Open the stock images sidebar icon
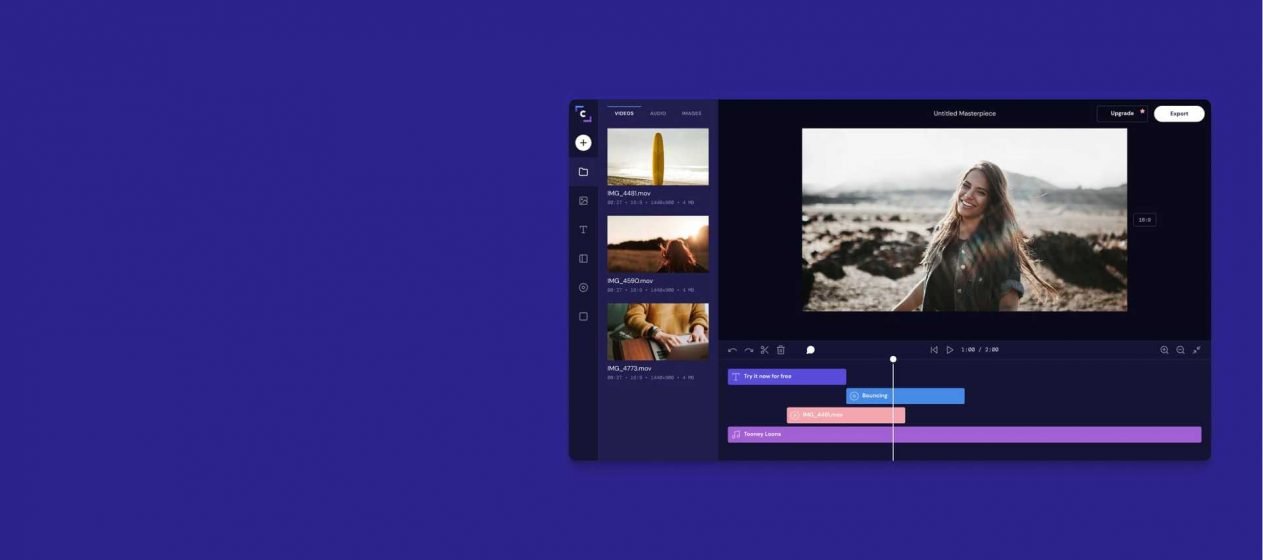This screenshot has height=560, width=1263. click(583, 201)
